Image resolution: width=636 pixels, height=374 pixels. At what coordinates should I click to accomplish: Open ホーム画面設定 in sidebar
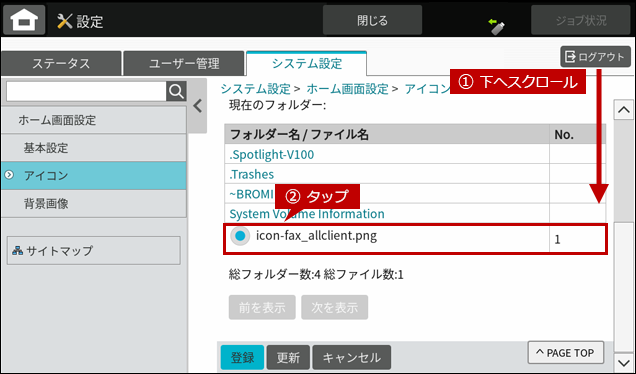(x=94, y=120)
